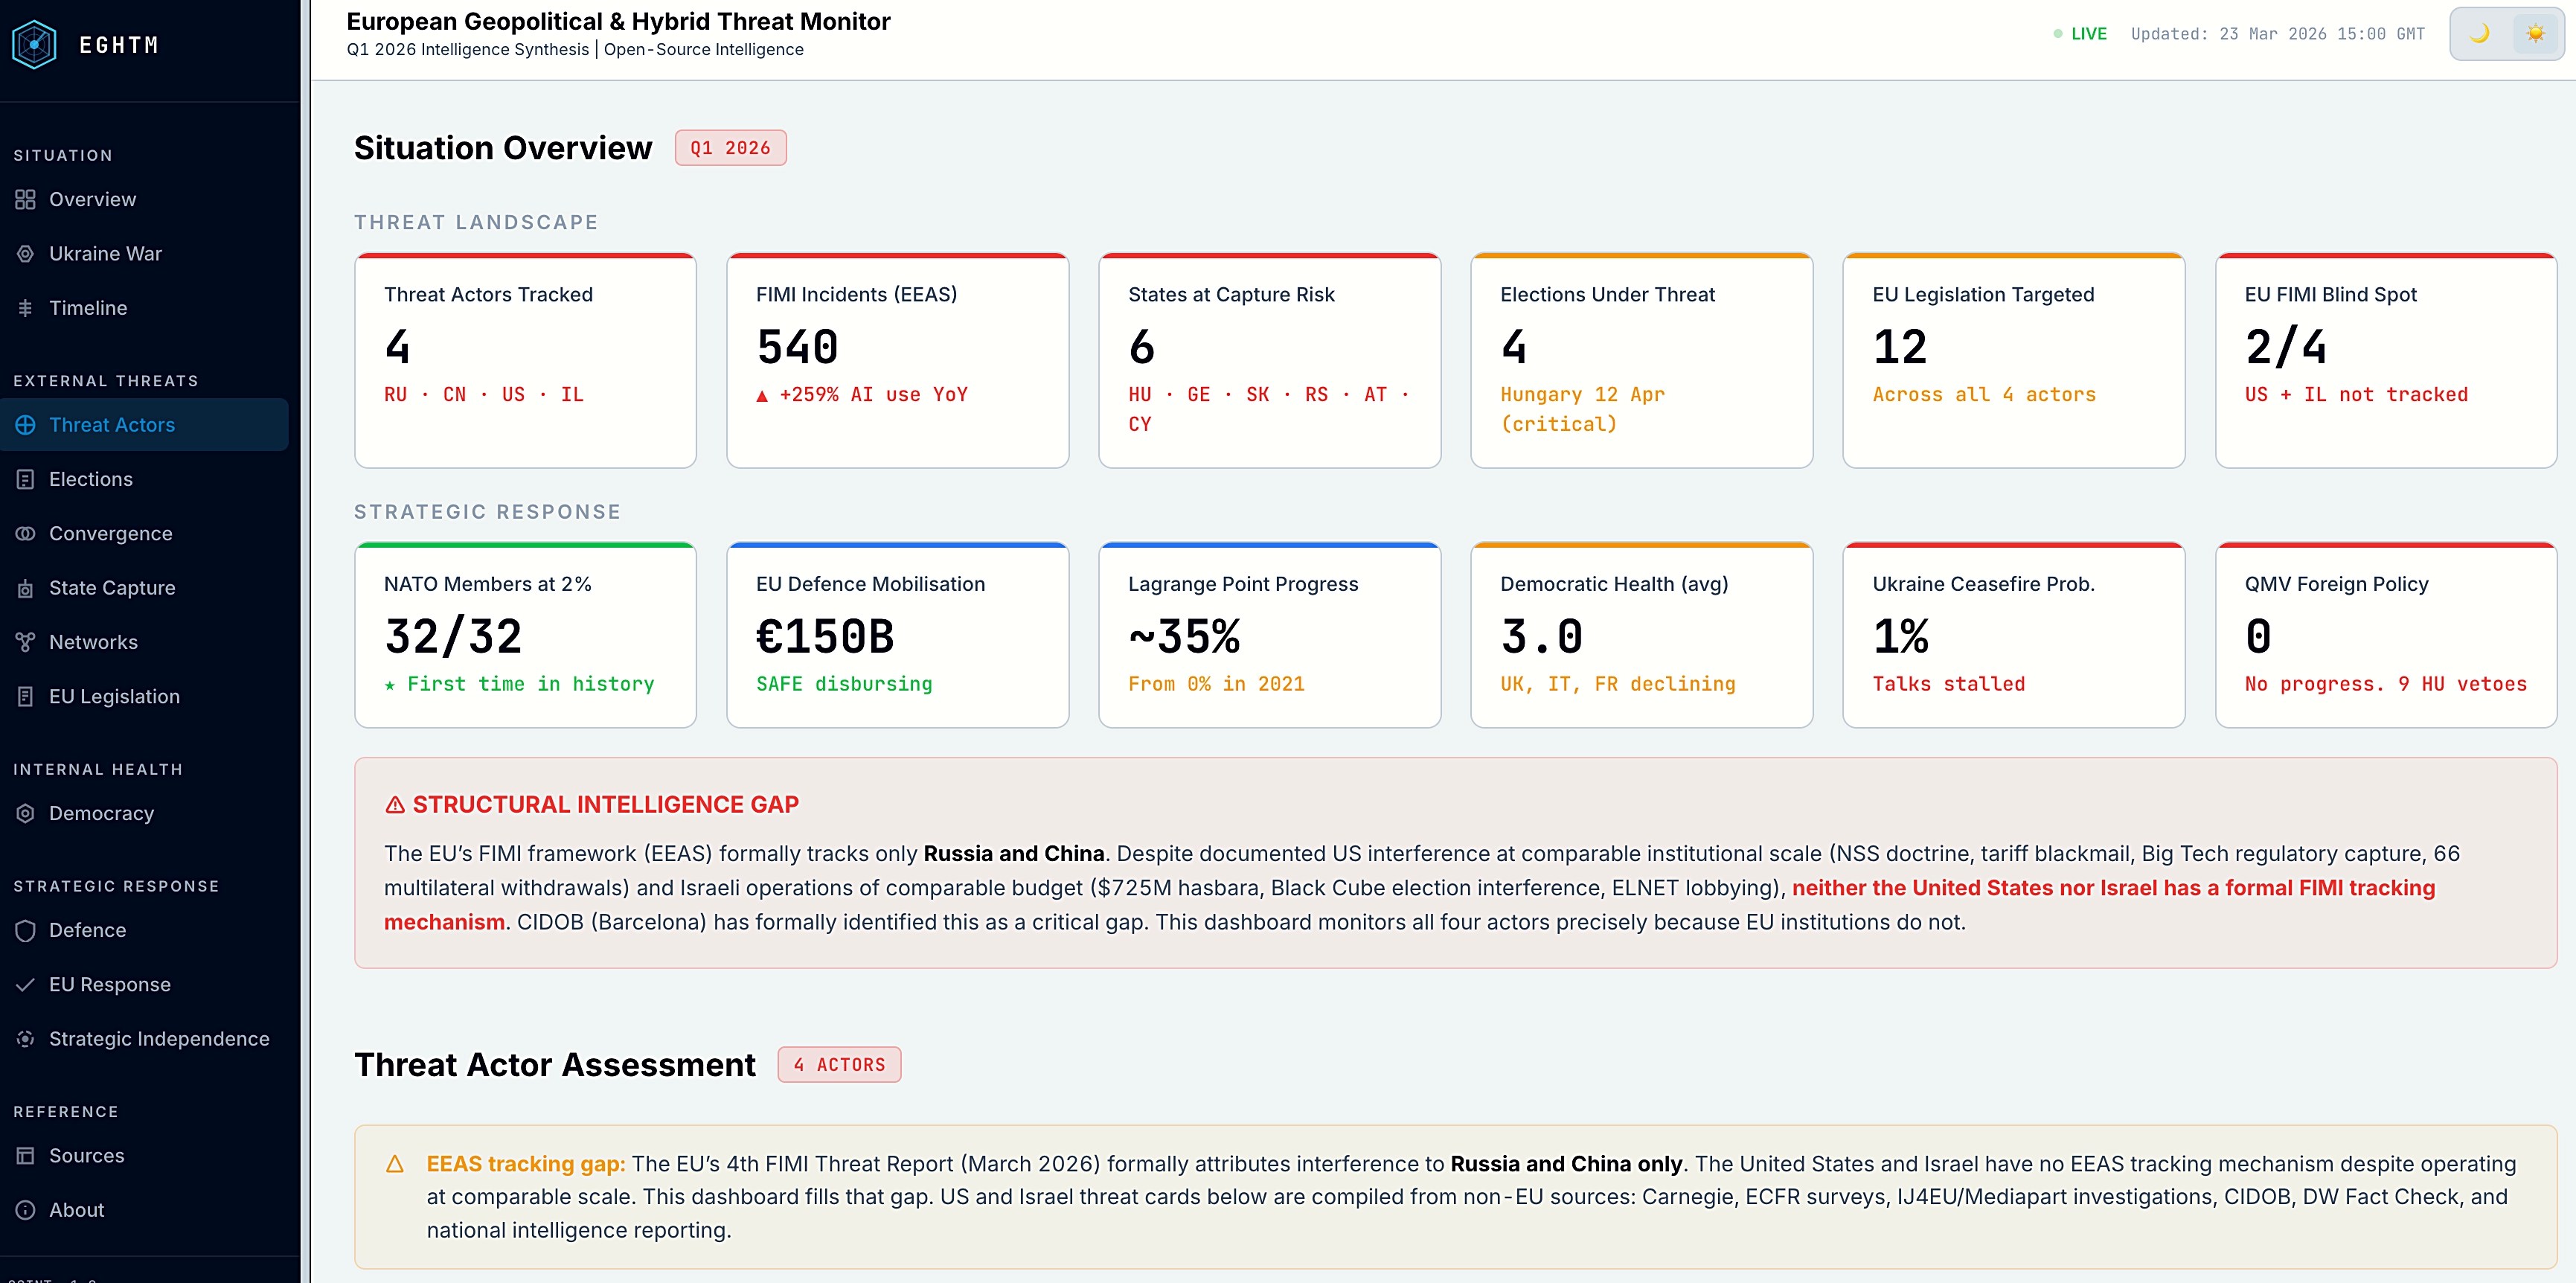Open the EU Legislation menu item

tap(114, 697)
